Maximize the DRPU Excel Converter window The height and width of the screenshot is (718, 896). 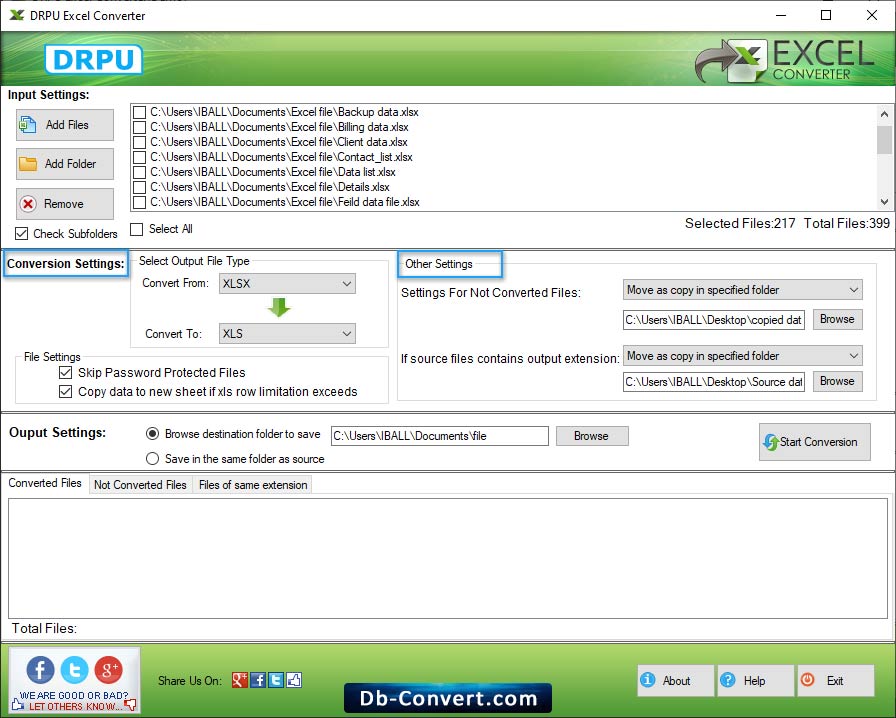pyautogui.click(x=826, y=15)
